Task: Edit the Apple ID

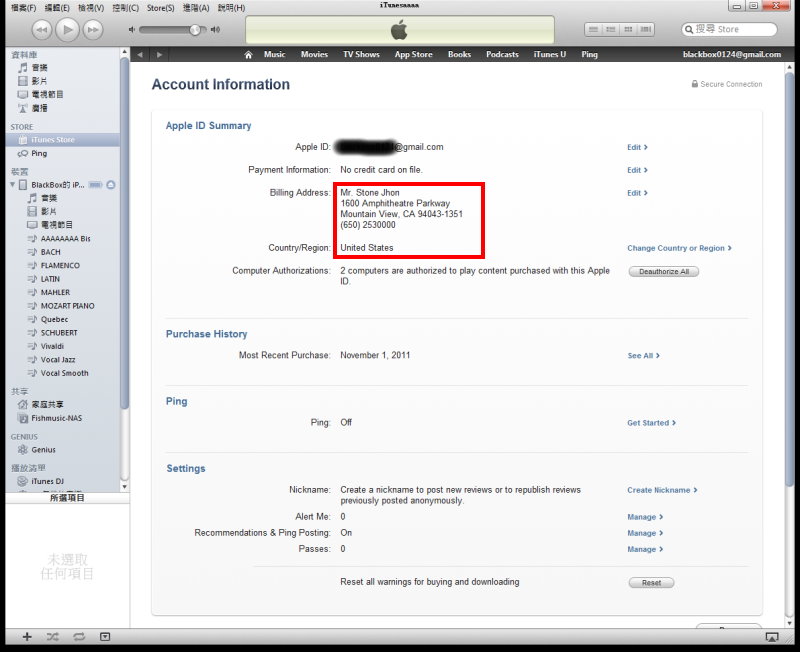Action: [637, 147]
